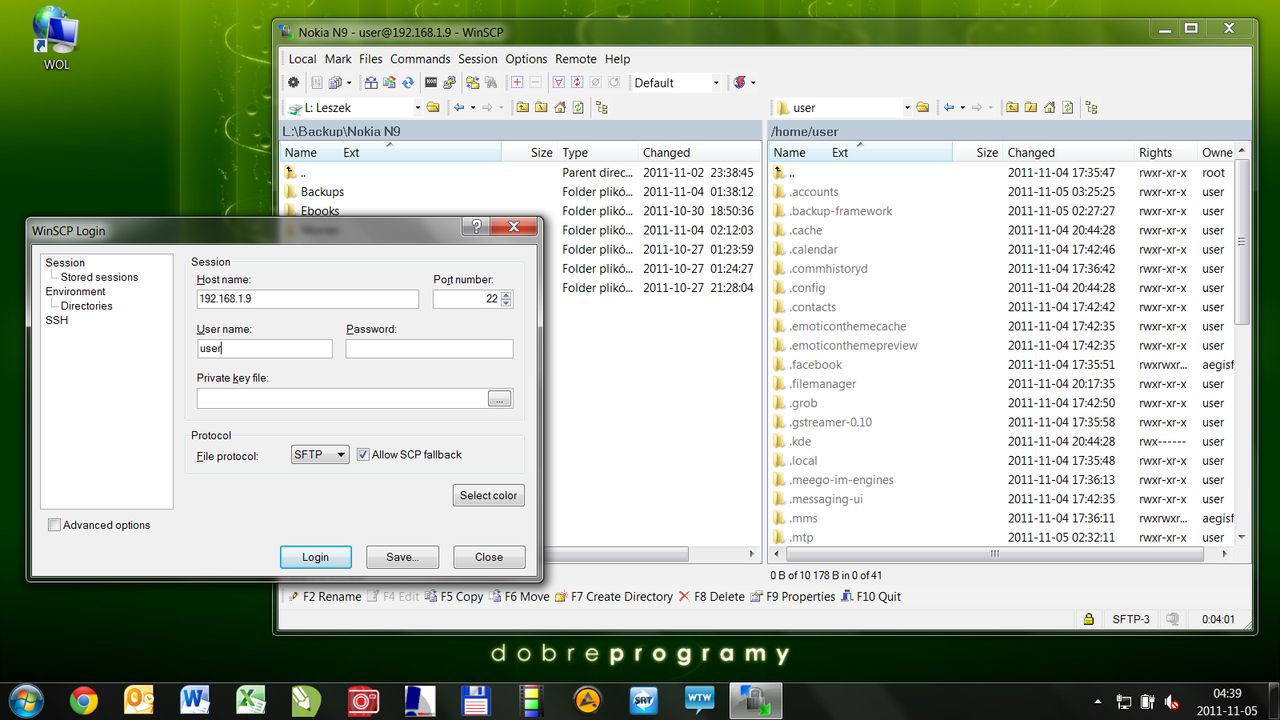Open the Options menu
The image size is (1280, 720).
point(526,59)
